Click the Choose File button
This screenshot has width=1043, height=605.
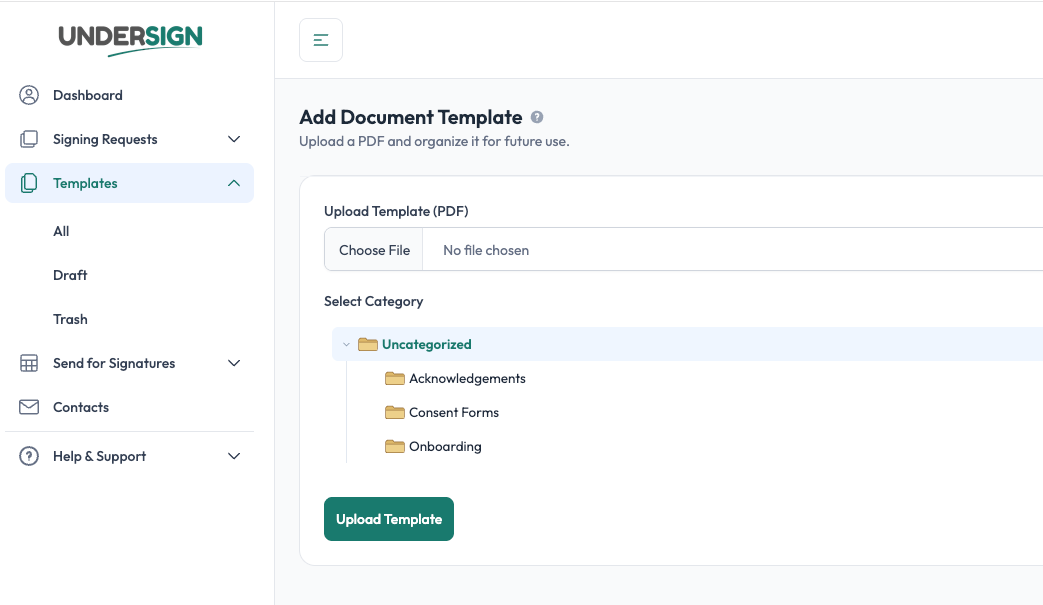point(374,250)
